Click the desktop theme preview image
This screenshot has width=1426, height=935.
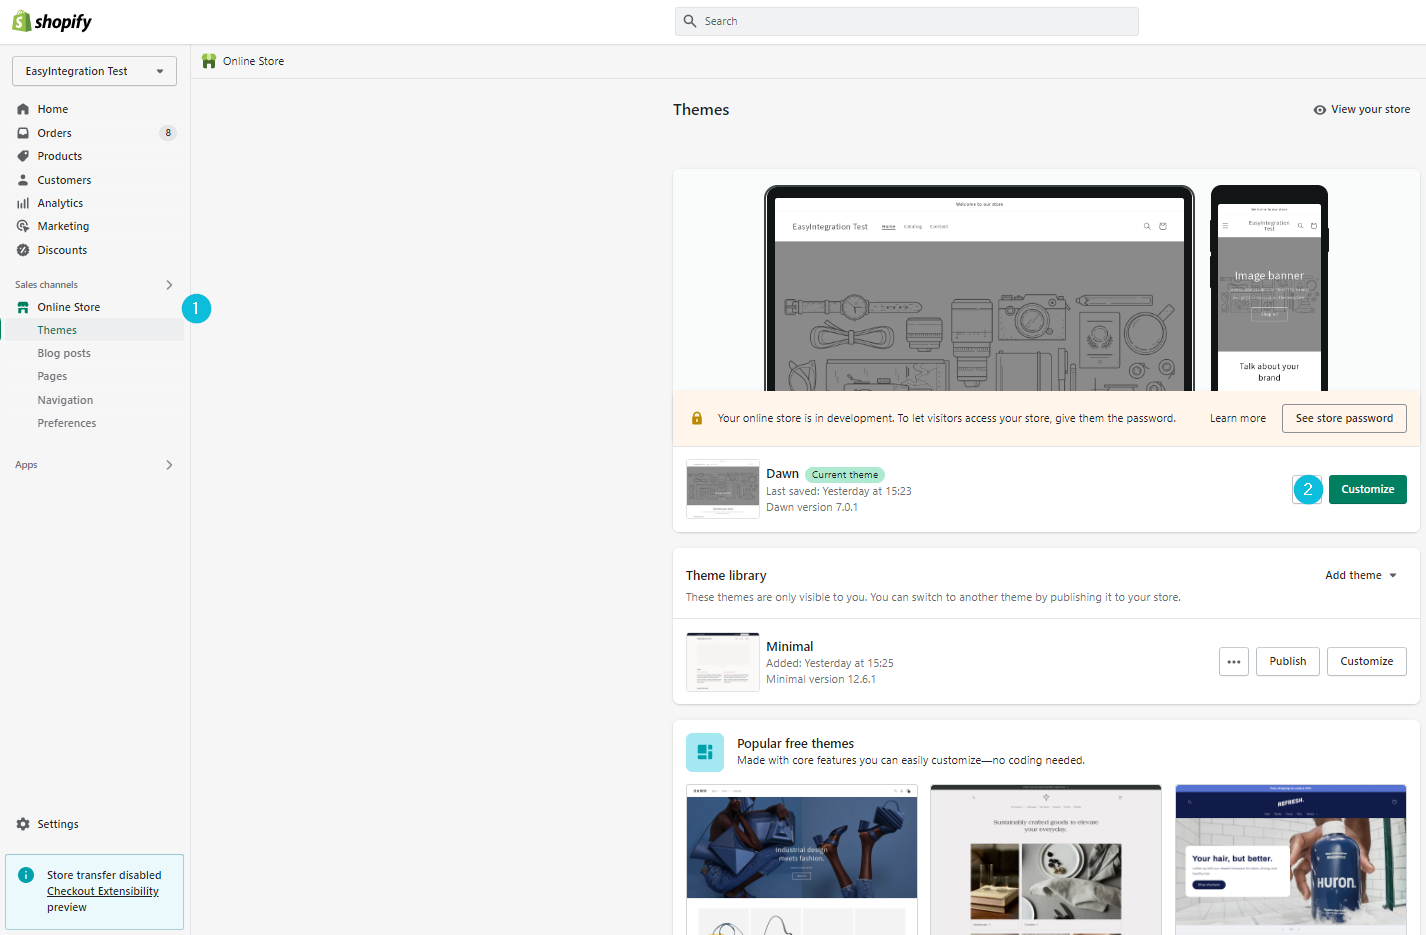[979, 288]
